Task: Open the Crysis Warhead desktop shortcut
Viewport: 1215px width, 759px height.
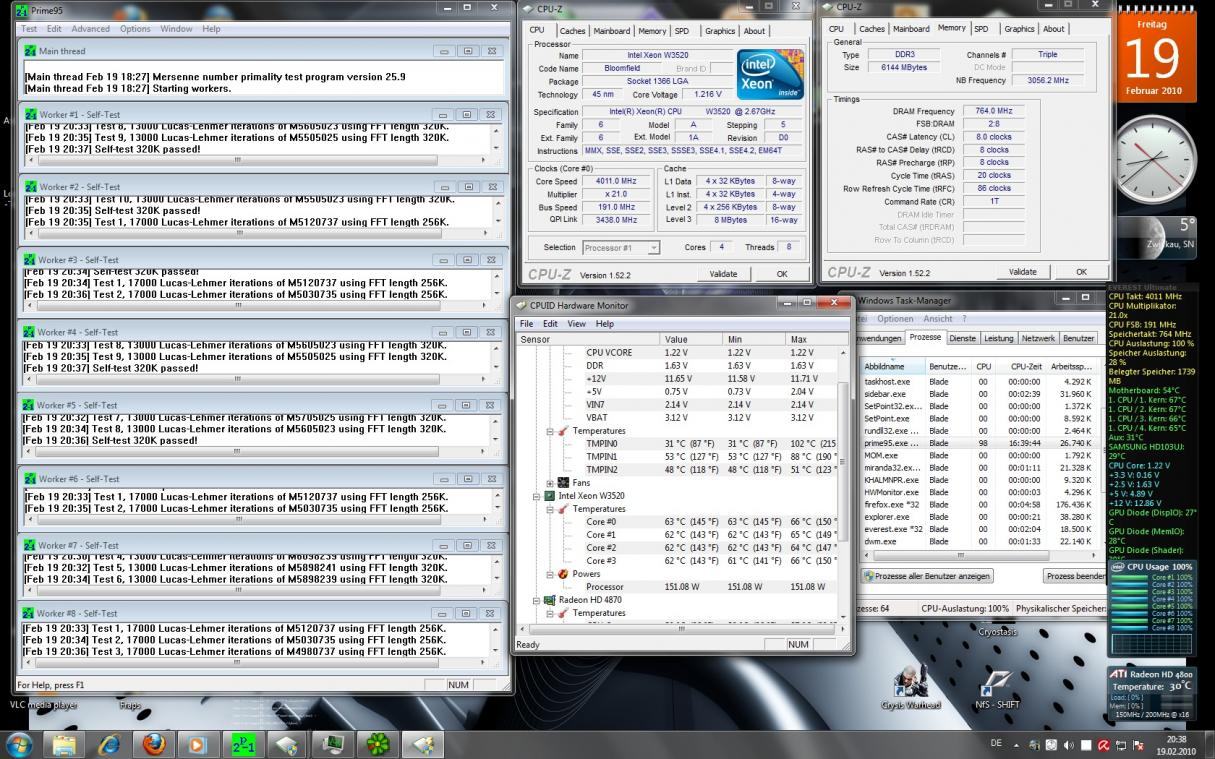Action: click(x=913, y=687)
